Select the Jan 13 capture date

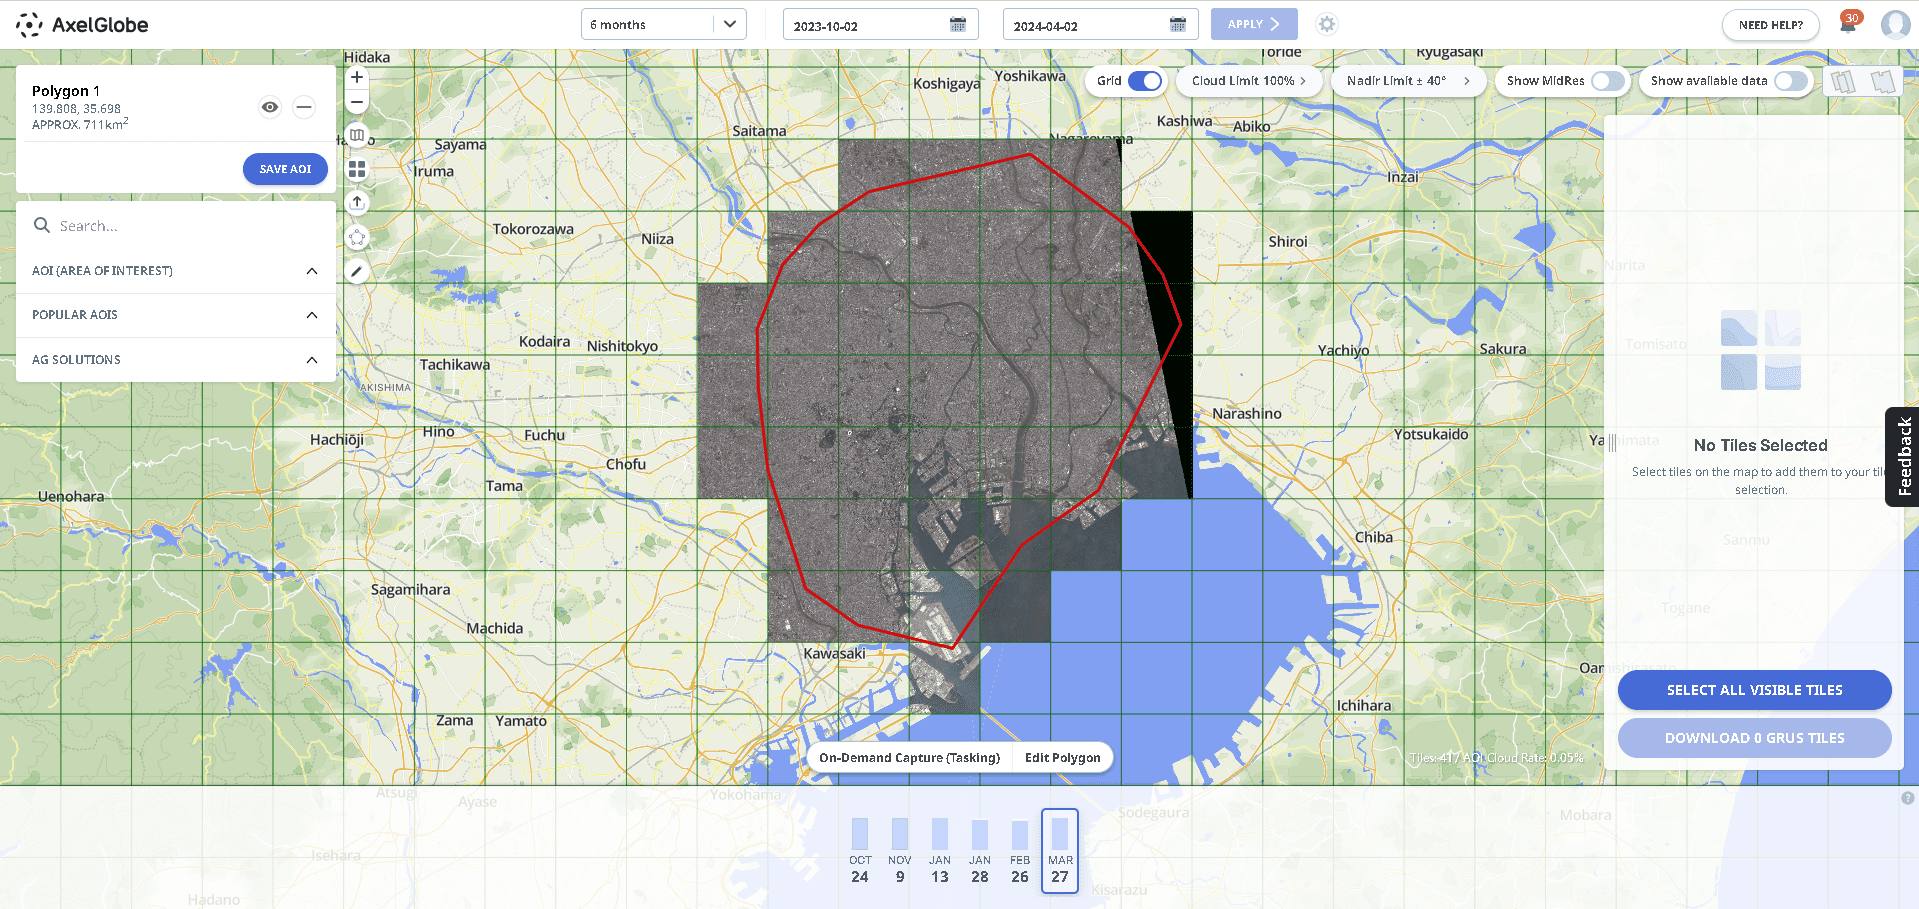[940, 851]
